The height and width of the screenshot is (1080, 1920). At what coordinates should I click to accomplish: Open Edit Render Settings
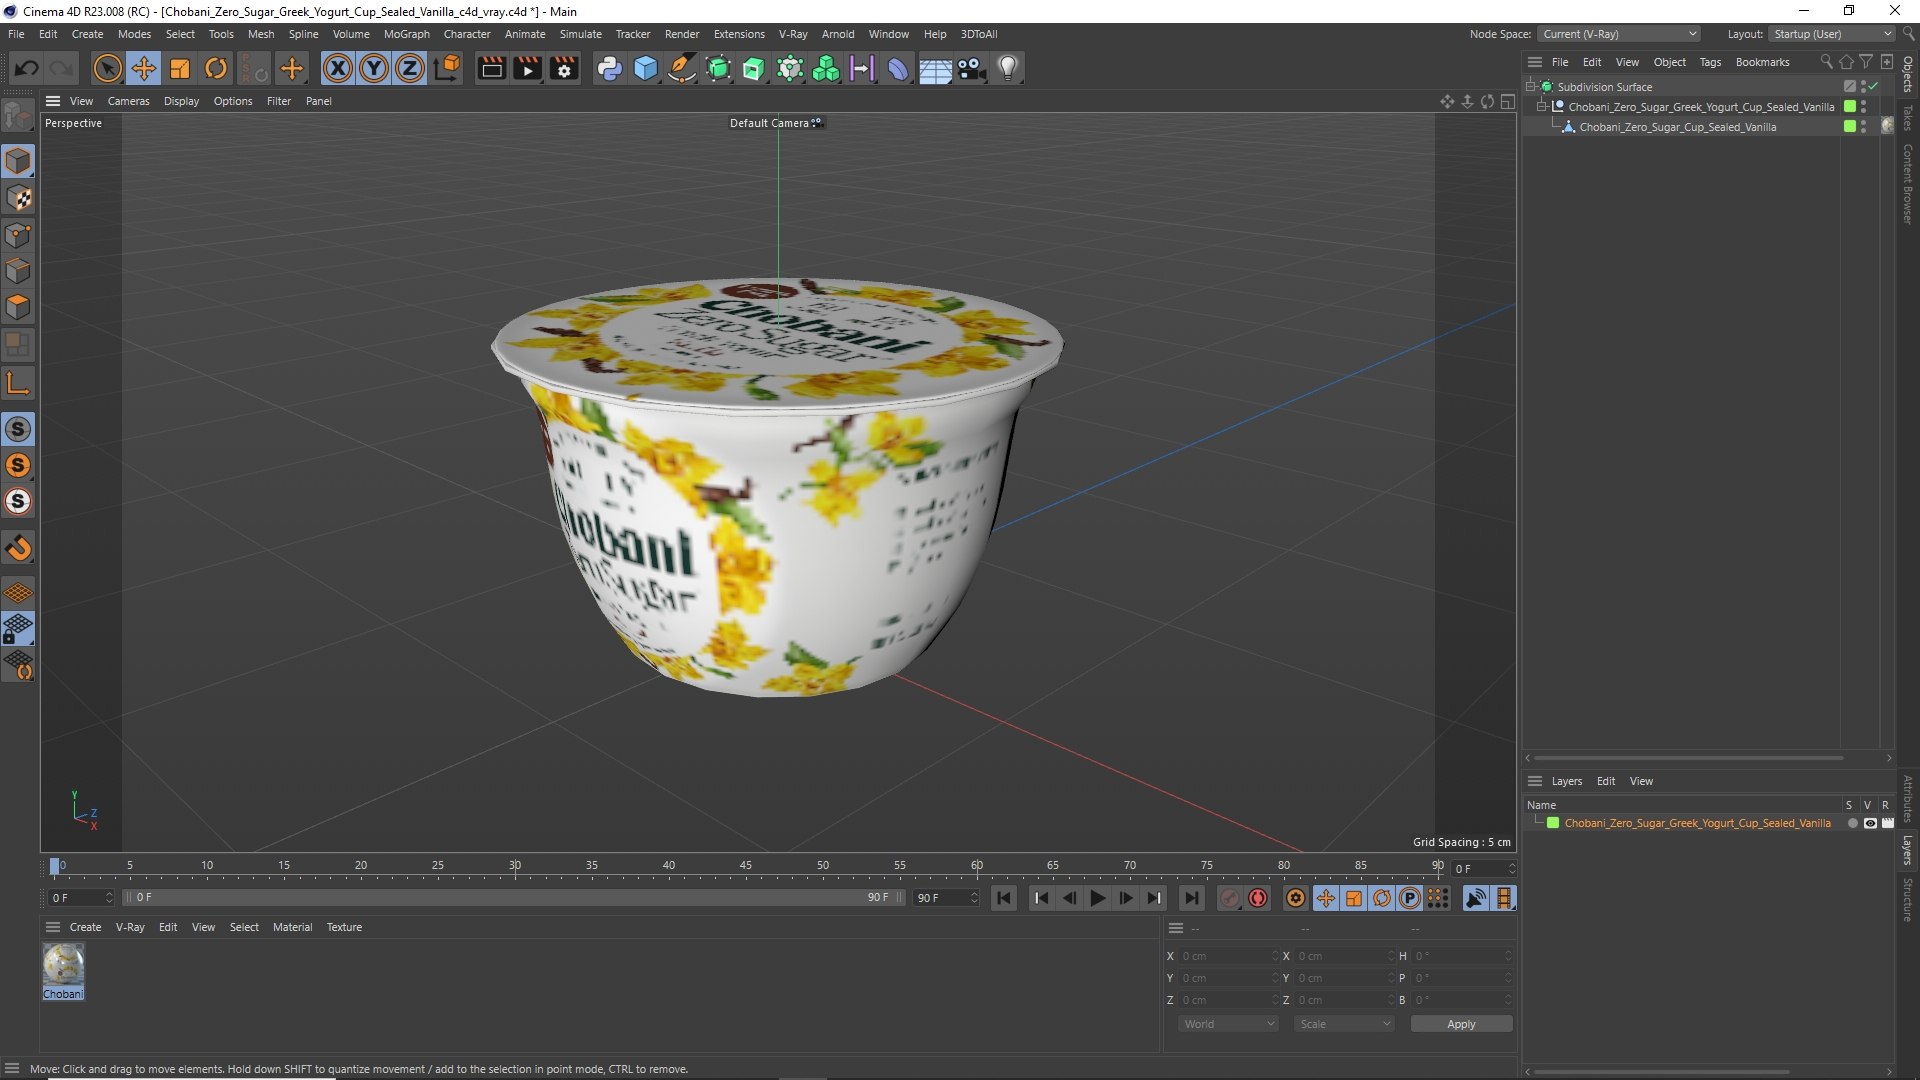tap(565, 68)
